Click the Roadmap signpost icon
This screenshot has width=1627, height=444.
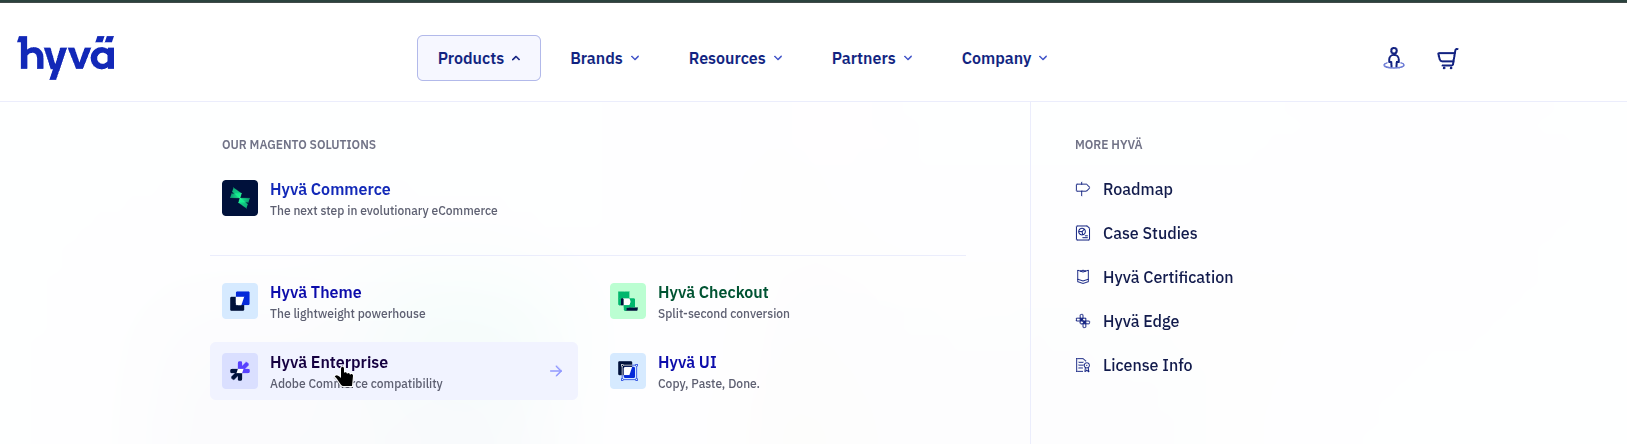point(1082,189)
